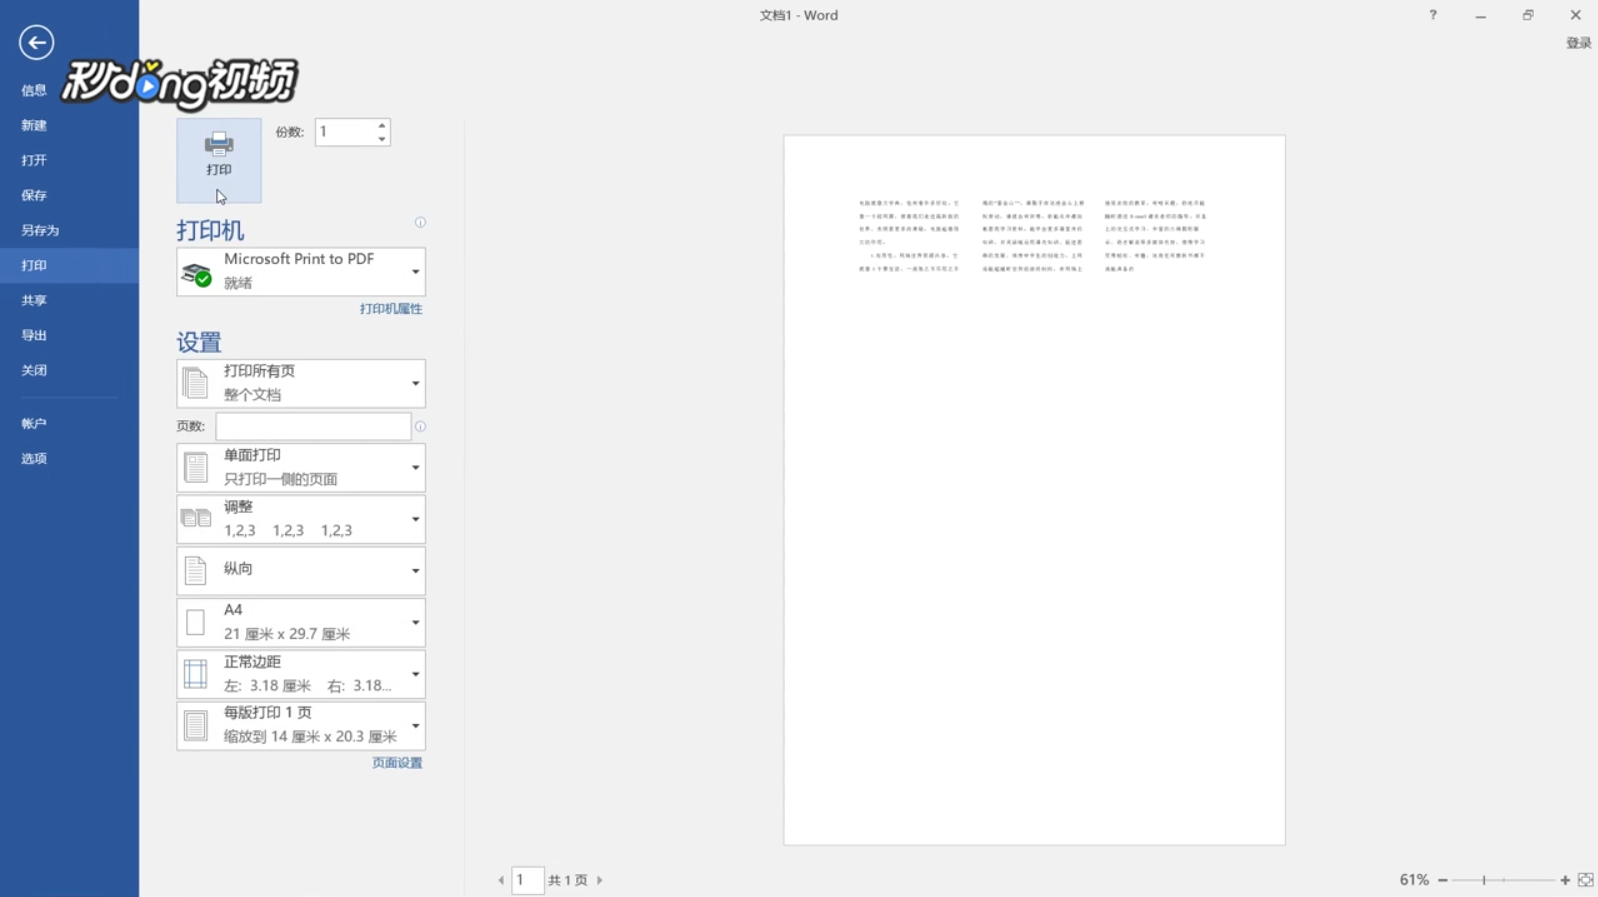Click the print preview page thumbnail
Viewport: 1598px width, 897px height.
click(1034, 490)
